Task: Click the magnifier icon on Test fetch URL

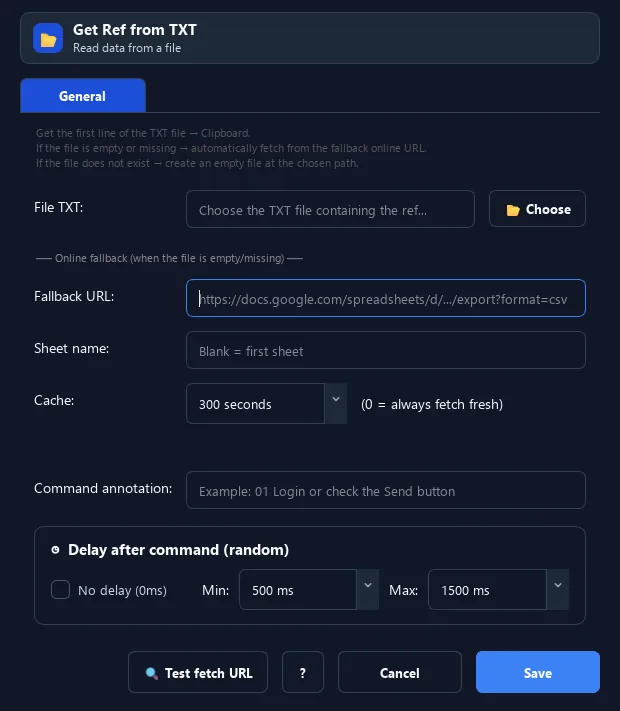Action: pos(151,673)
